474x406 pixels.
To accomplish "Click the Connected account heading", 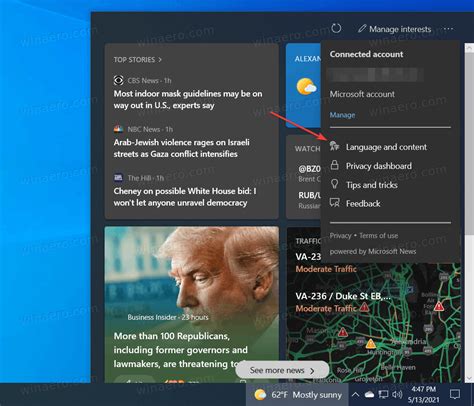I will 366,54.
